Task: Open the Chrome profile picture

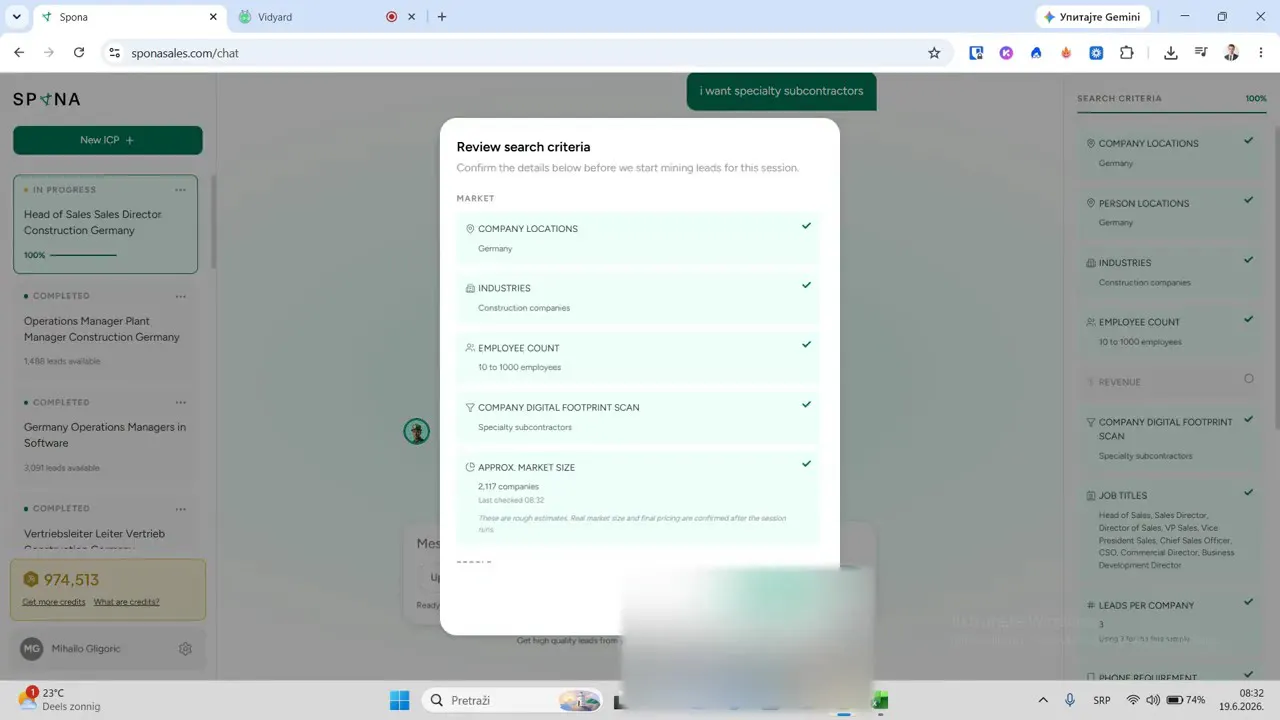Action: (x=1232, y=53)
